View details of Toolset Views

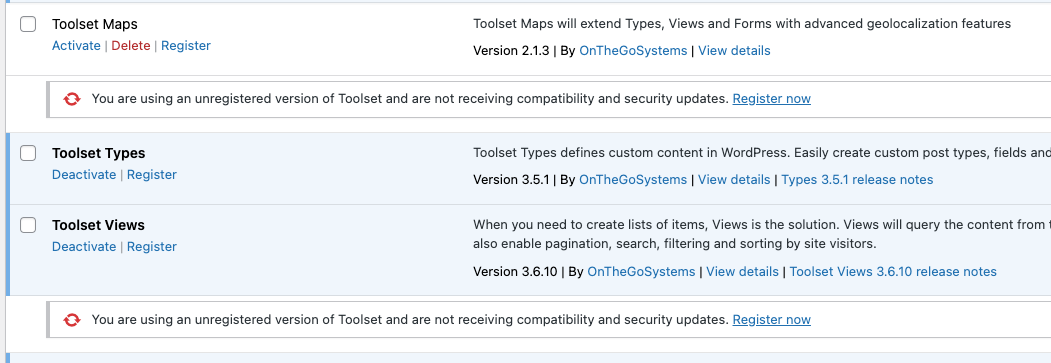(x=743, y=271)
